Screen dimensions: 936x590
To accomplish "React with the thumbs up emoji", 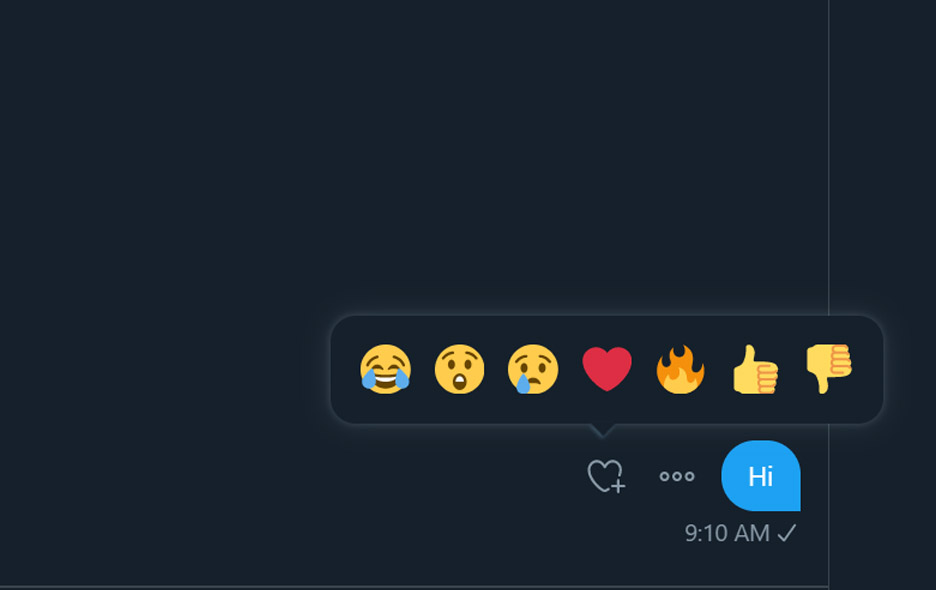I will click(x=754, y=370).
